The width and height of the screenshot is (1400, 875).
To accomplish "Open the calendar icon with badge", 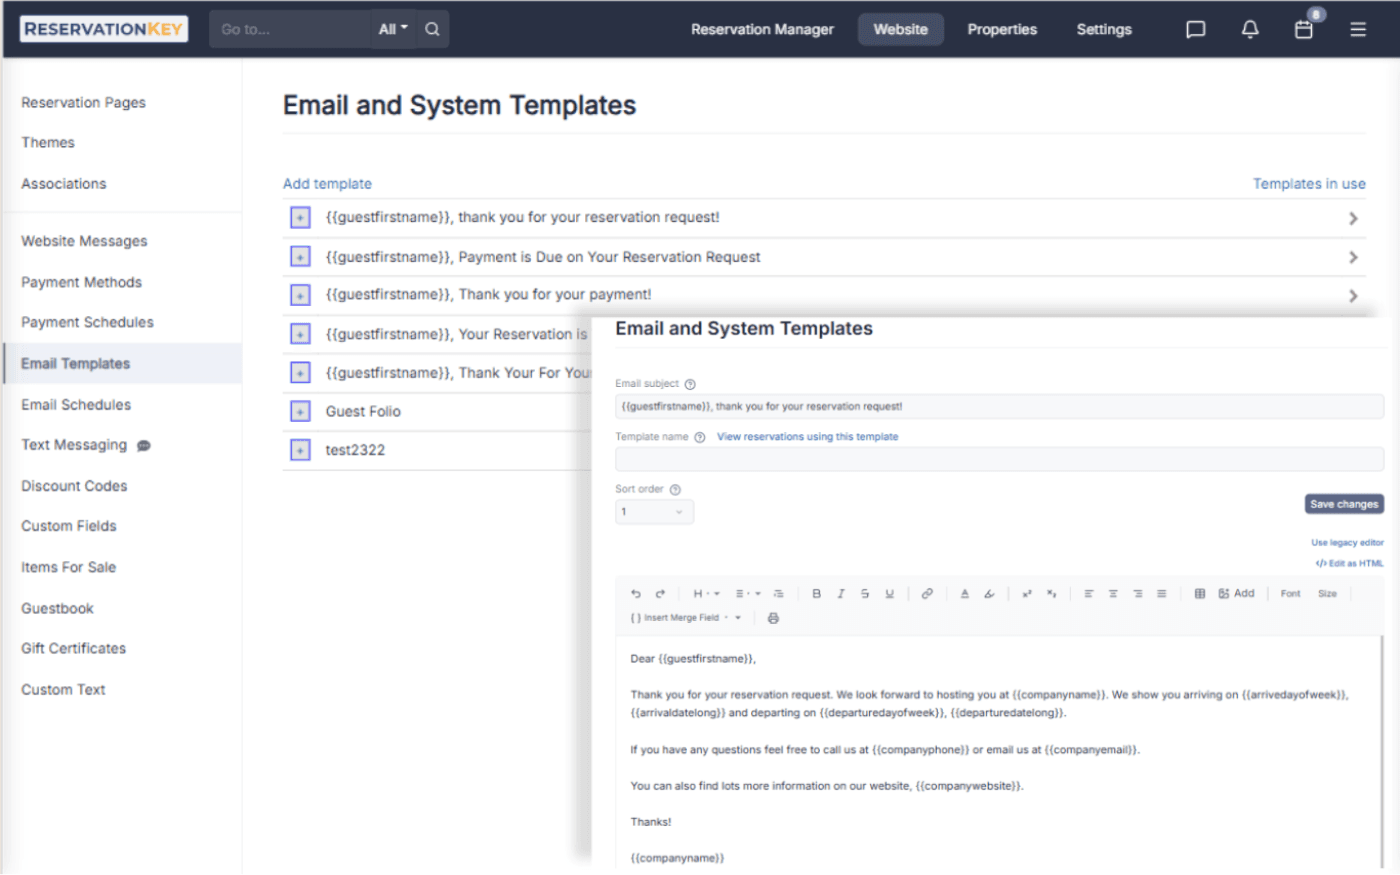I will tap(1303, 30).
